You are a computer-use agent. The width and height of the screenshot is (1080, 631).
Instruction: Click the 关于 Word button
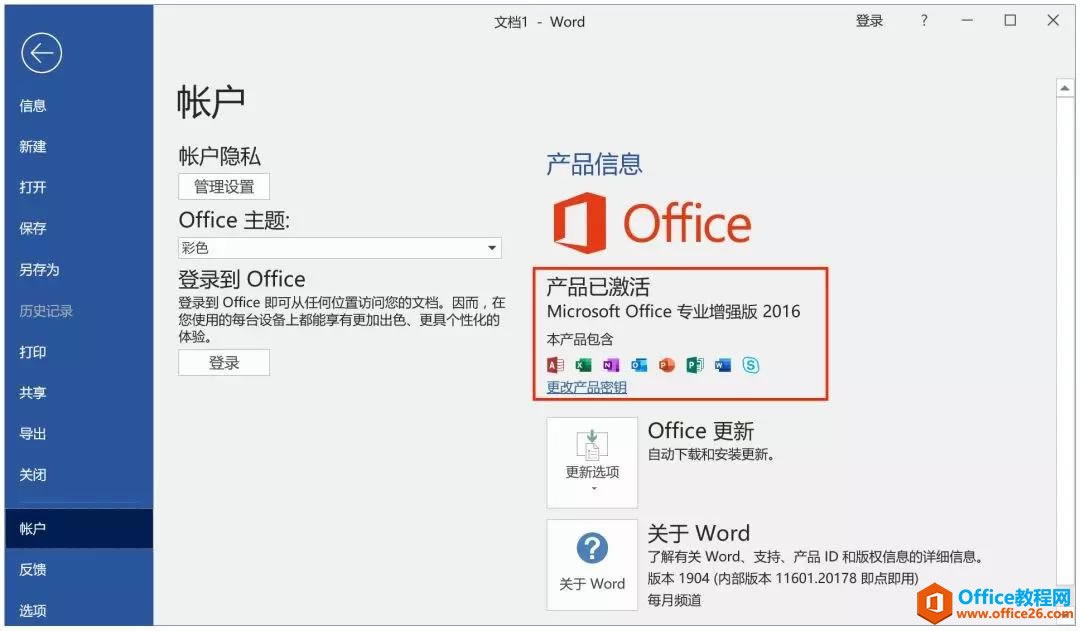[x=592, y=565]
